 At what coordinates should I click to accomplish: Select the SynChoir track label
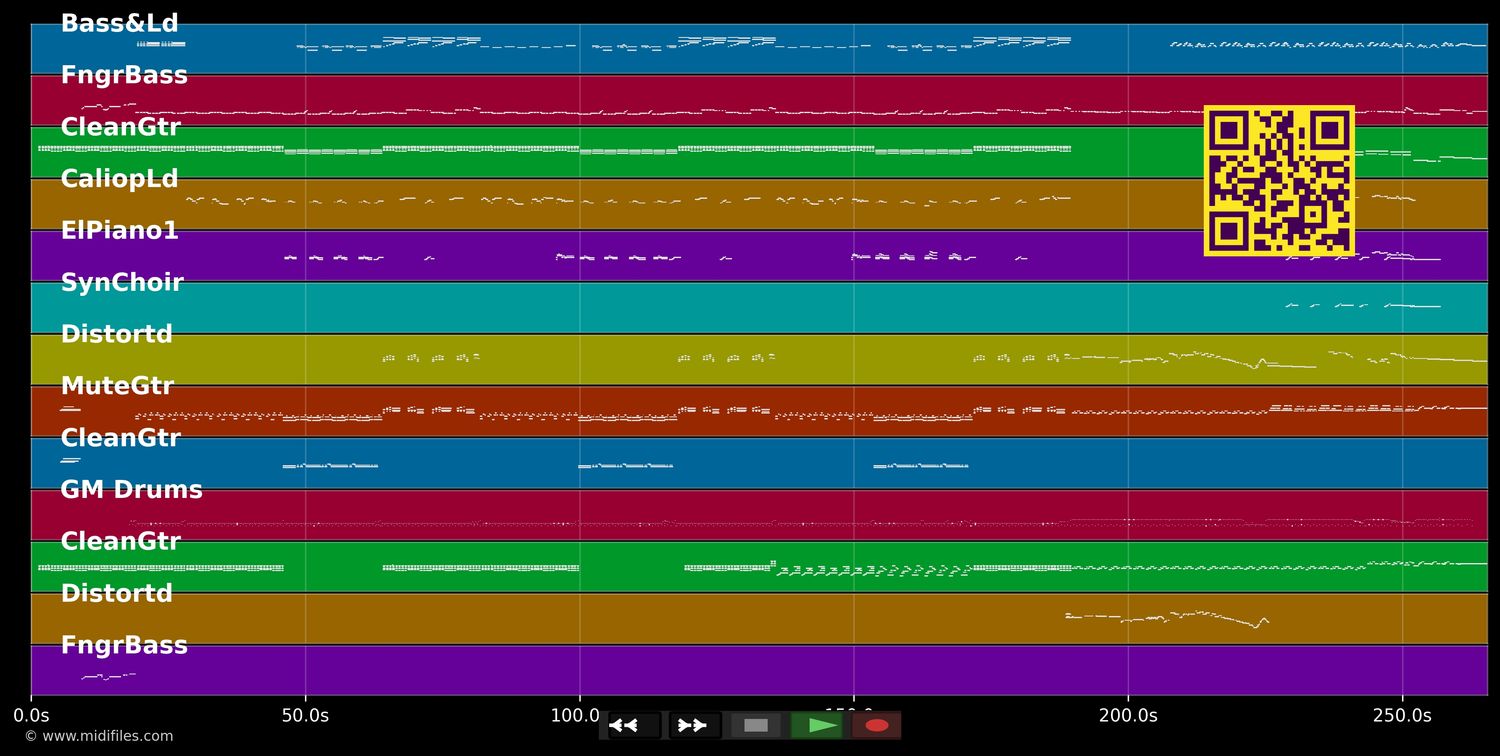[x=122, y=283]
